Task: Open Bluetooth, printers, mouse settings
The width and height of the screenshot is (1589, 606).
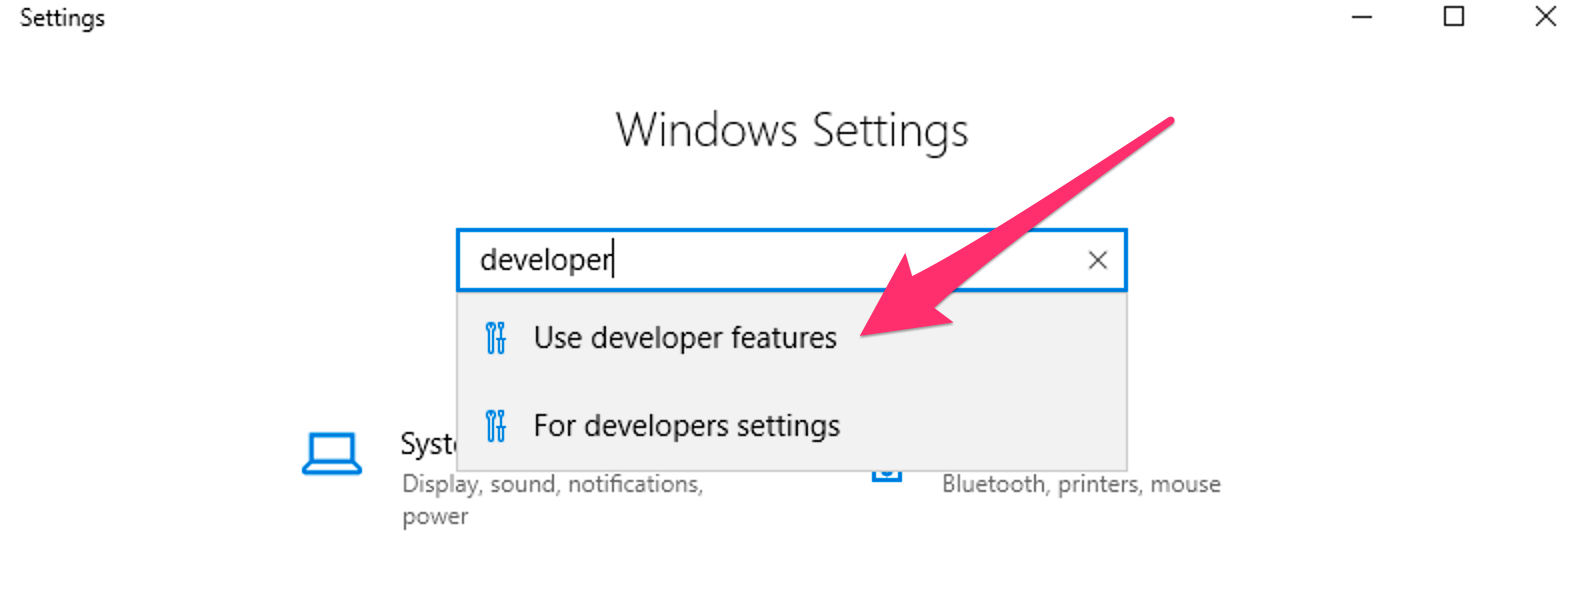Action: (1081, 484)
